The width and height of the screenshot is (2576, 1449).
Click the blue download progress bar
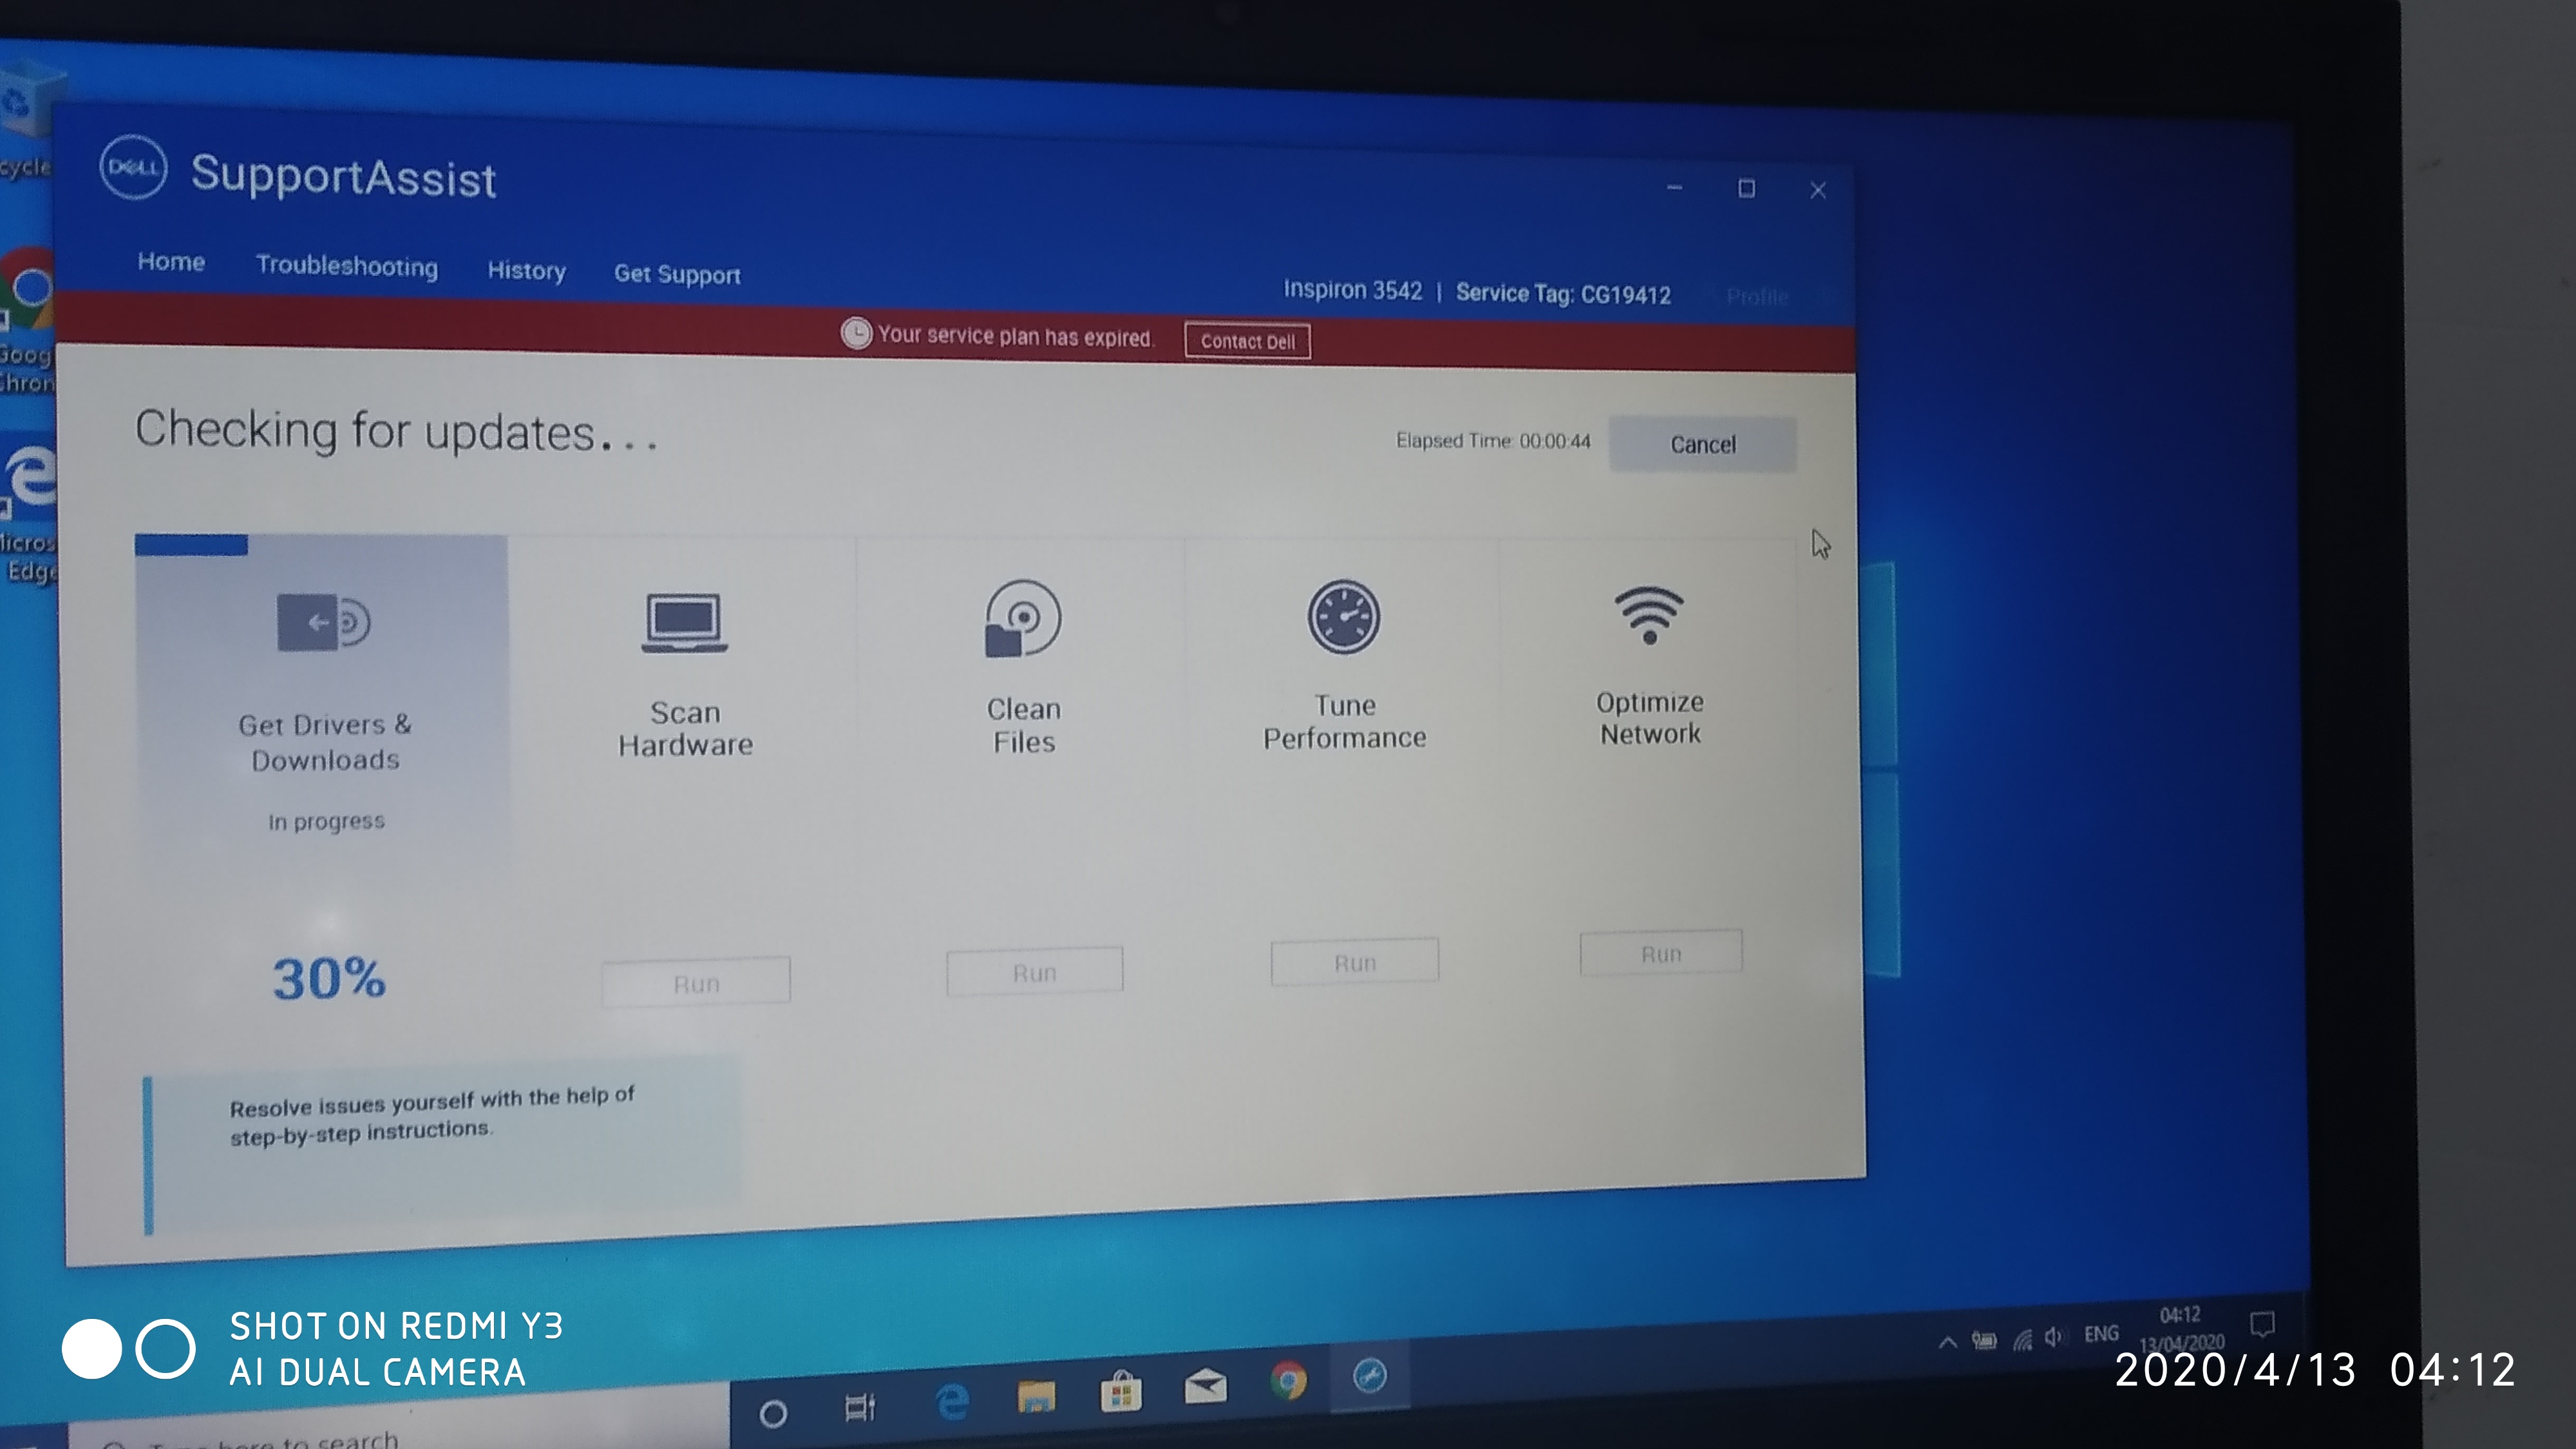point(191,545)
